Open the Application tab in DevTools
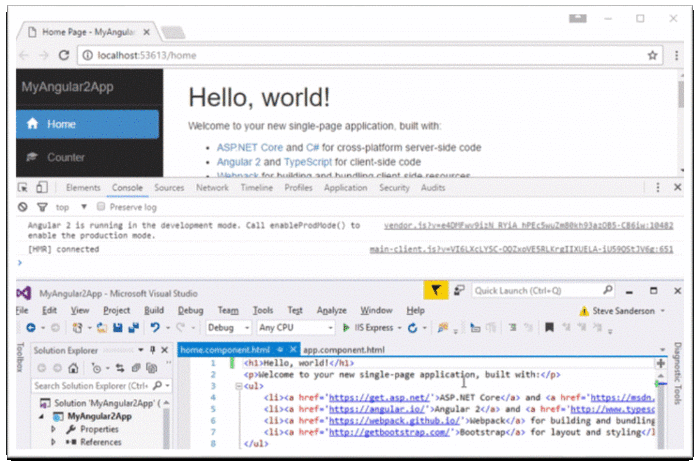 point(346,188)
